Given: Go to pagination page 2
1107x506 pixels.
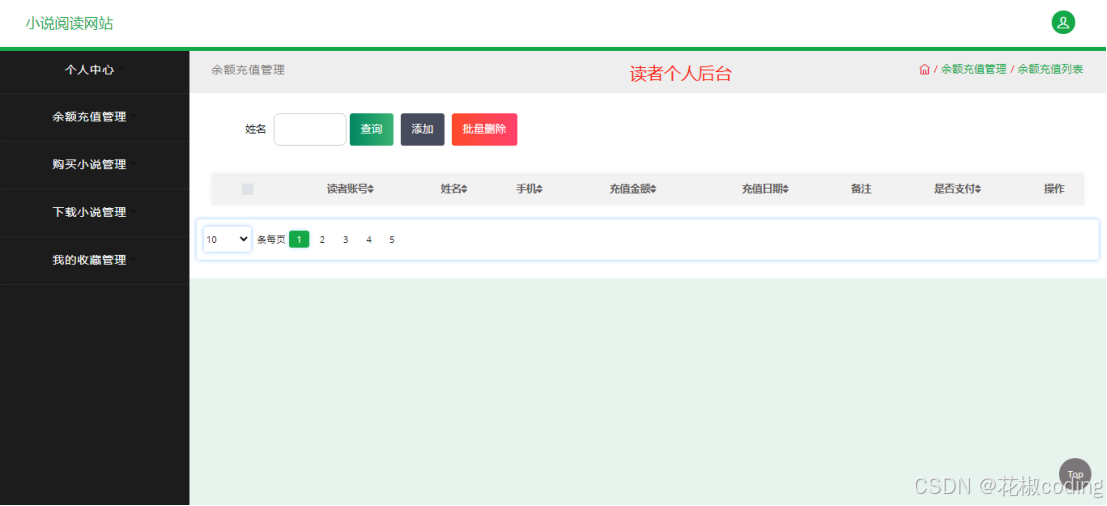Looking at the screenshot, I should [322, 239].
